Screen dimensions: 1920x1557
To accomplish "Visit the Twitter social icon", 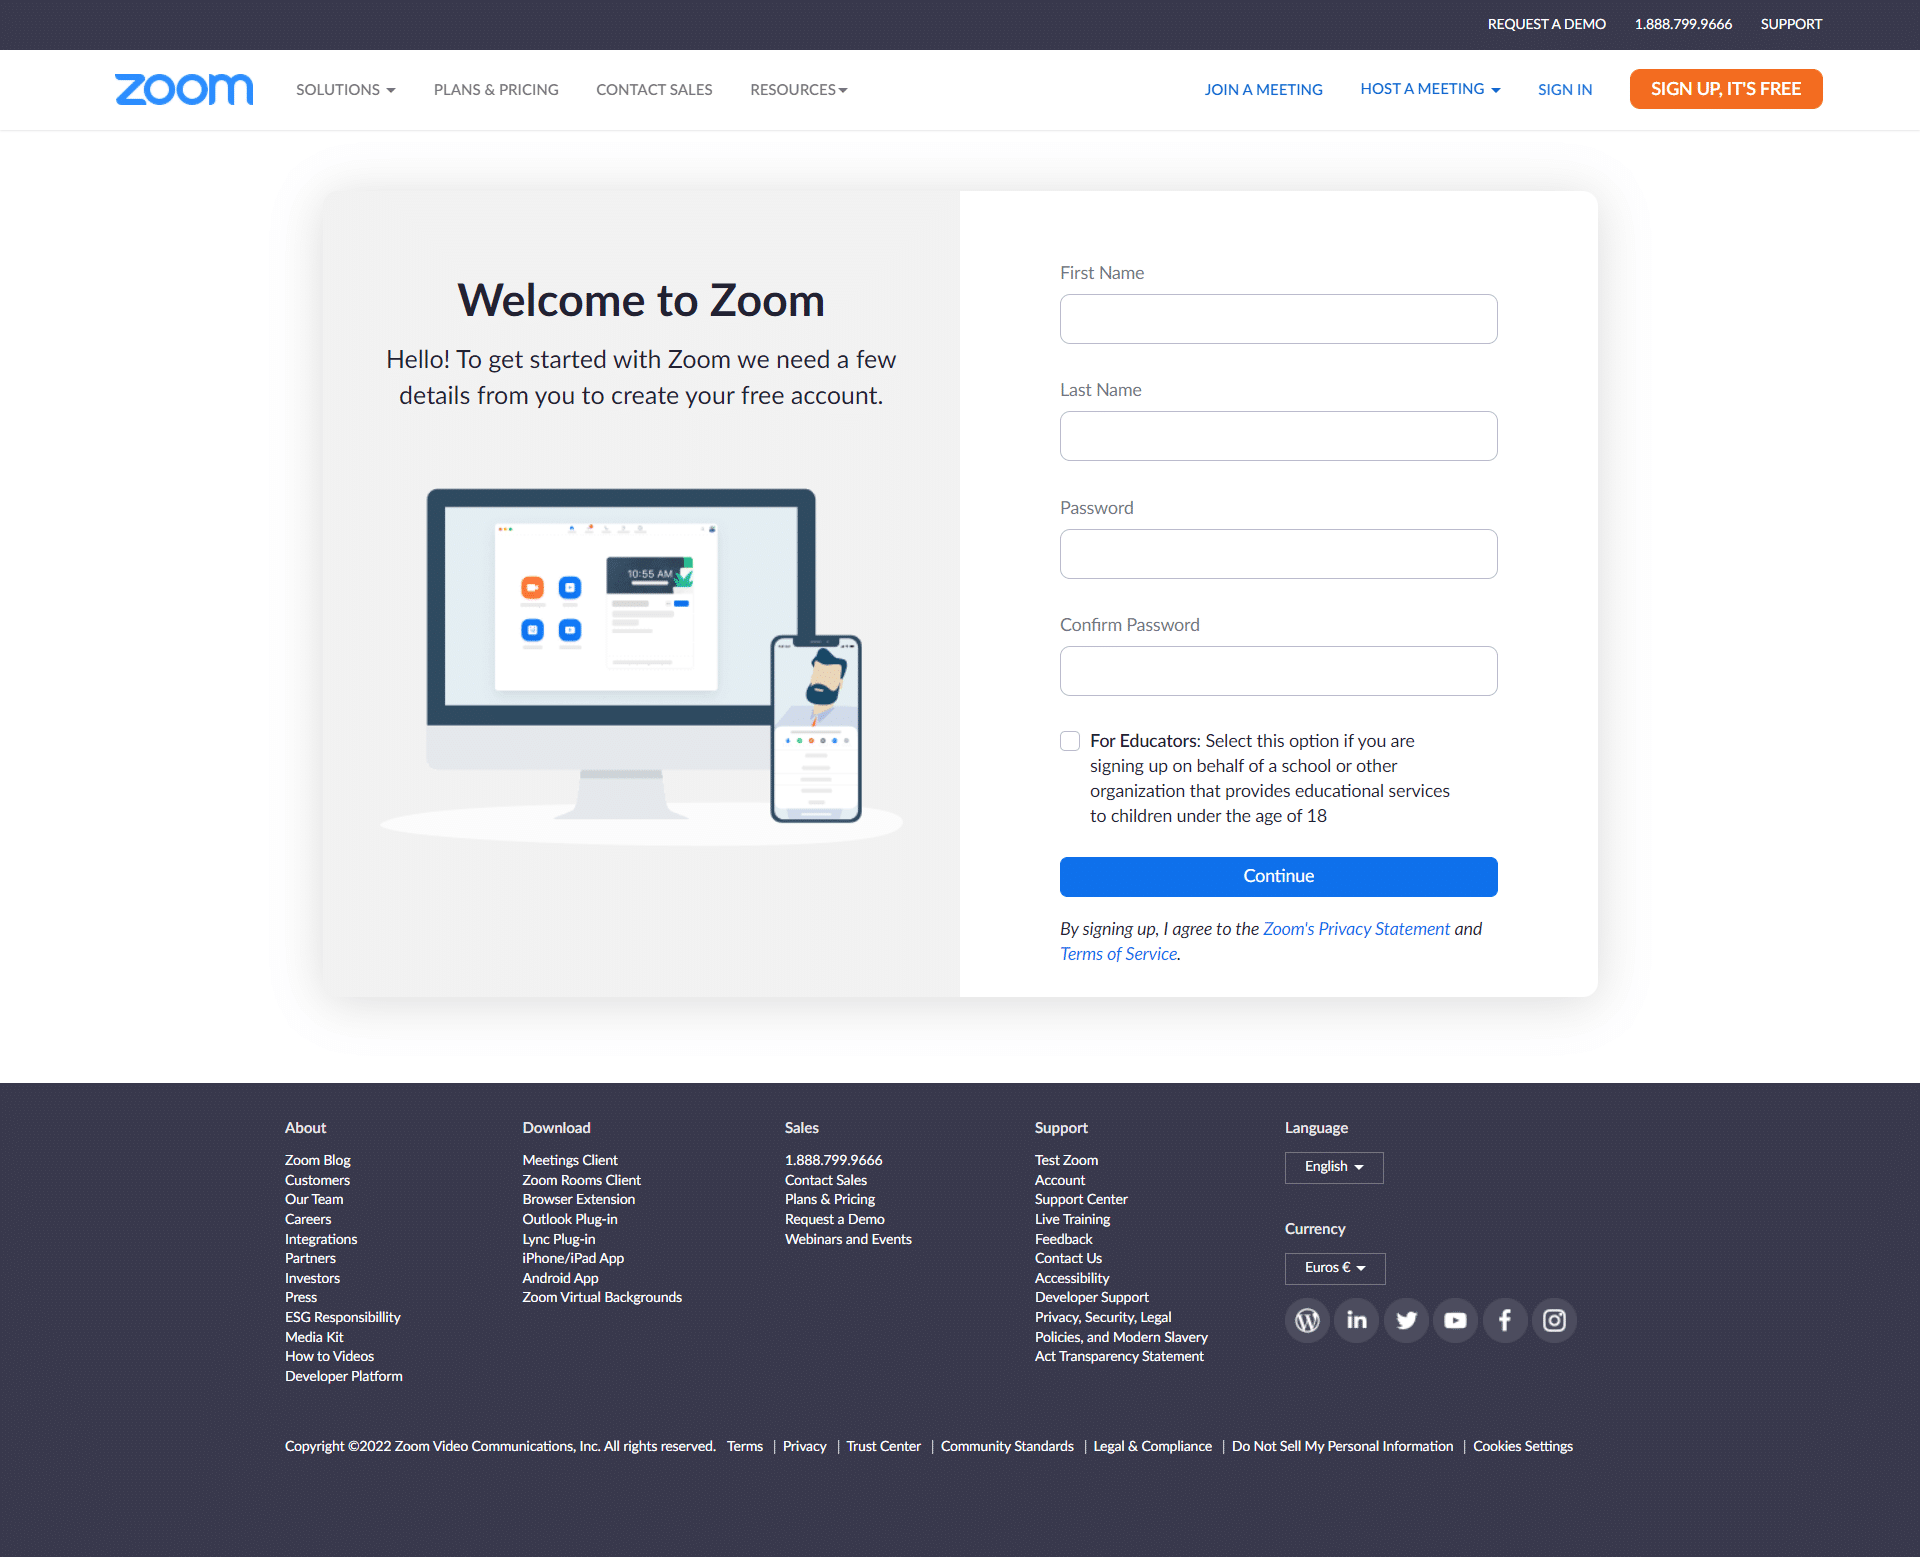I will (x=1406, y=1320).
